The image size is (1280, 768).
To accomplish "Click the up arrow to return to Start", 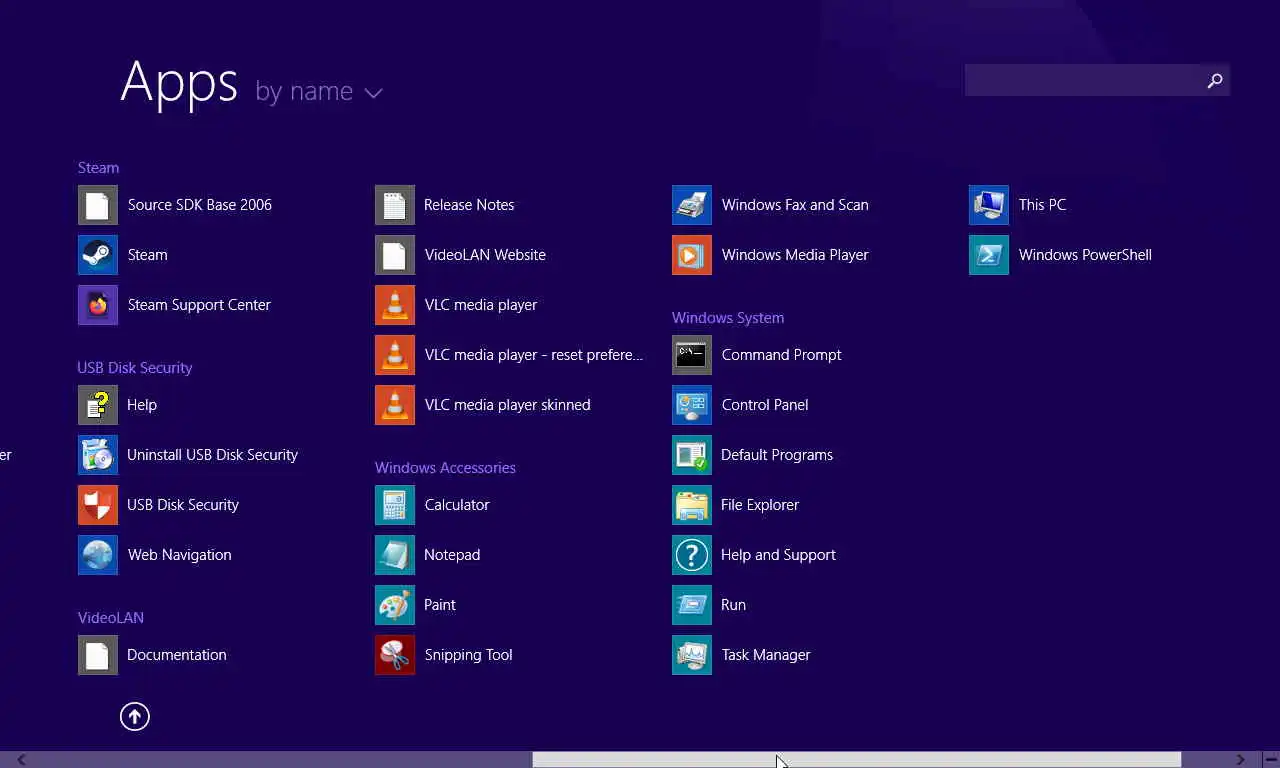I will [134, 716].
